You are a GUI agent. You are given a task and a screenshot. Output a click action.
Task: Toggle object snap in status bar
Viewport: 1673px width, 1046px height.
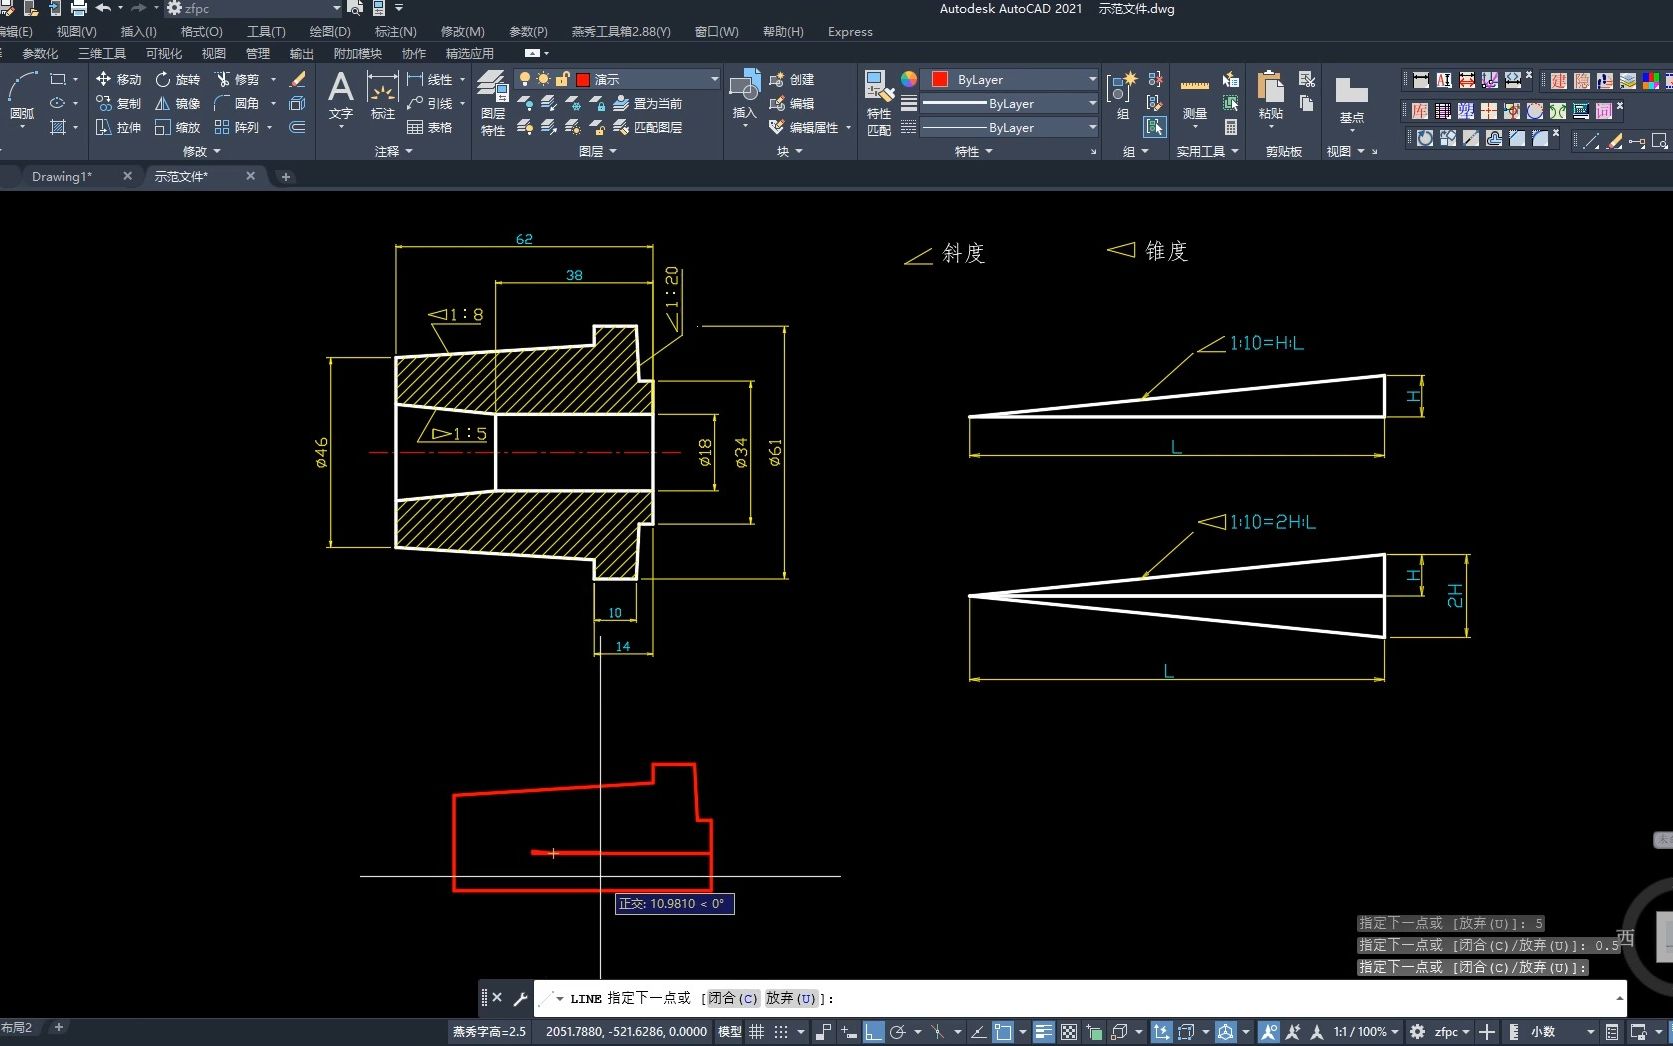pyautogui.click(x=1003, y=1031)
